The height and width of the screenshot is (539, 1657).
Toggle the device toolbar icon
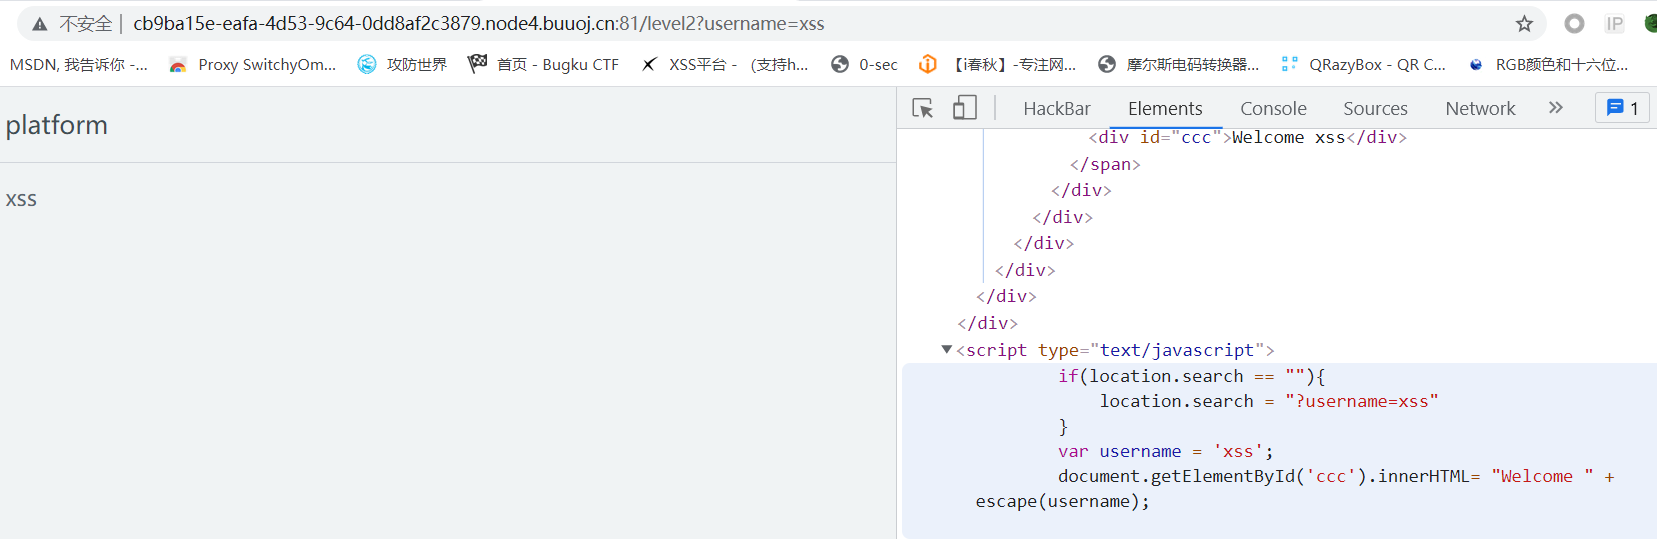pos(964,108)
